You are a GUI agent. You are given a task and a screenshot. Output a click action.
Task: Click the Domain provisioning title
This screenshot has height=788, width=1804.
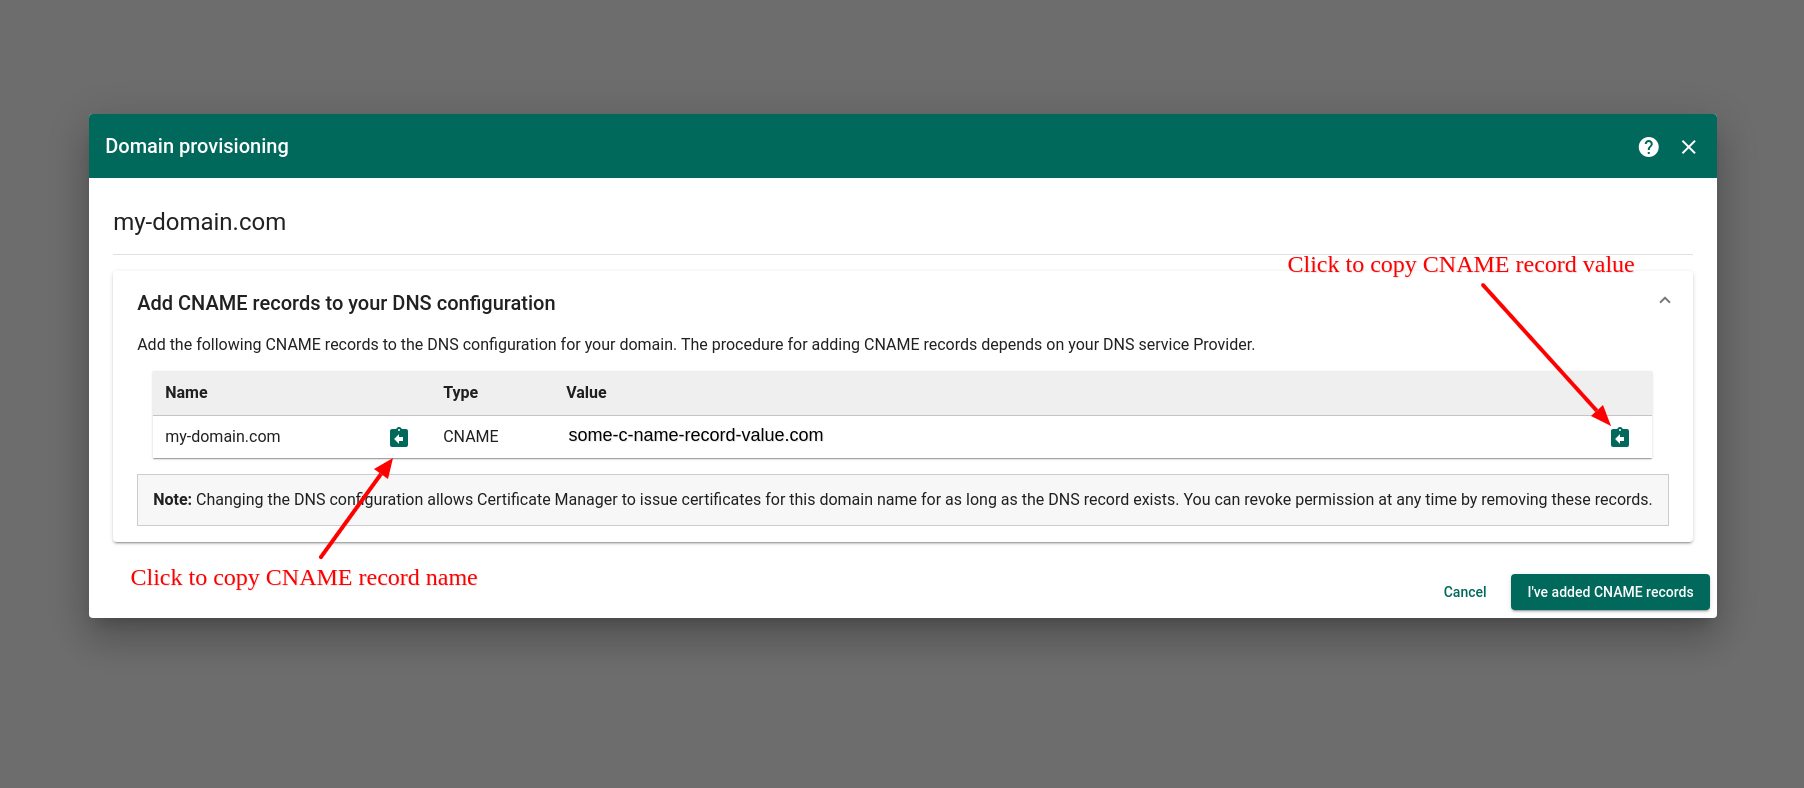197,146
